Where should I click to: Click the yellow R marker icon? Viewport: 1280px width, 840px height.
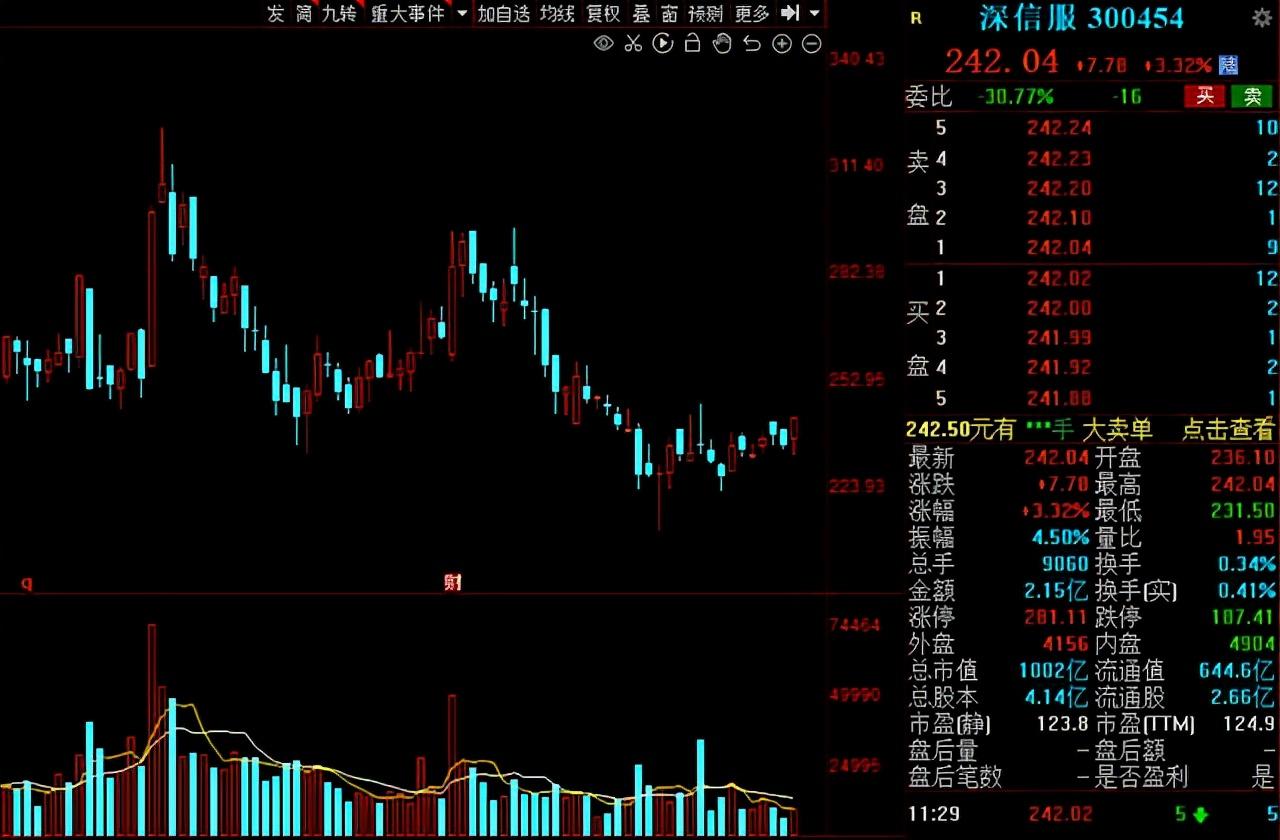[917, 17]
